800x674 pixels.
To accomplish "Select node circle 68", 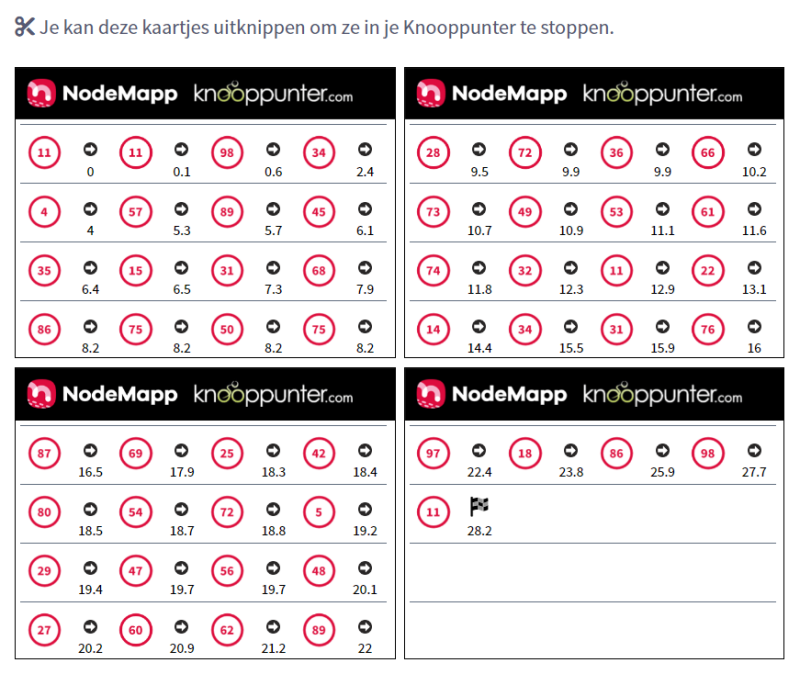I will pos(319,271).
